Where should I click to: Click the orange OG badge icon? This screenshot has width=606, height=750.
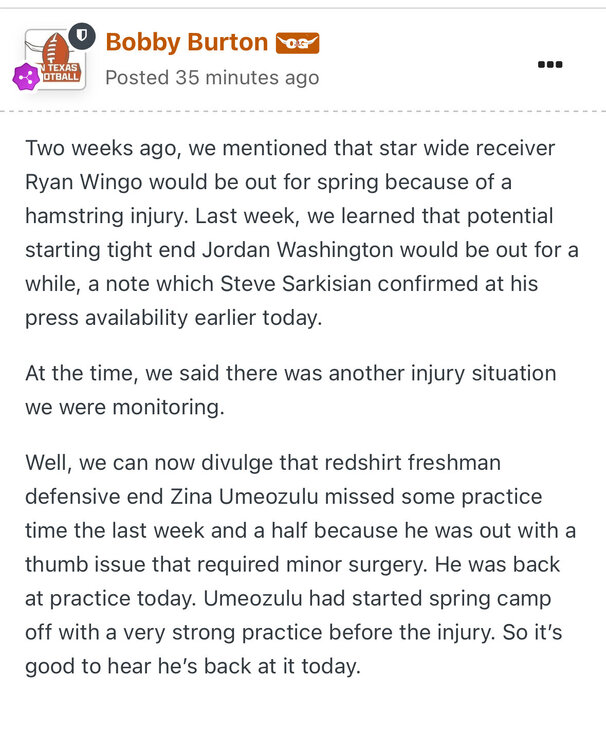(x=297, y=43)
